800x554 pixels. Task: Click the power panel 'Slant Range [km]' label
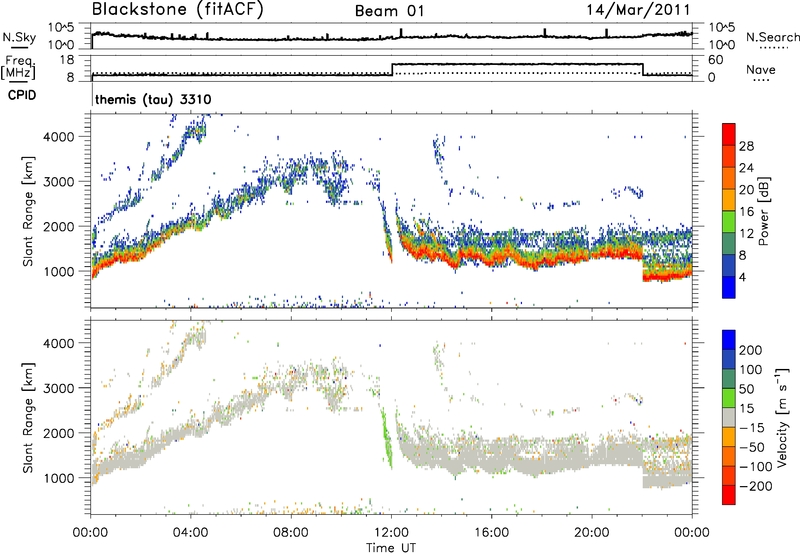[x=28, y=211]
